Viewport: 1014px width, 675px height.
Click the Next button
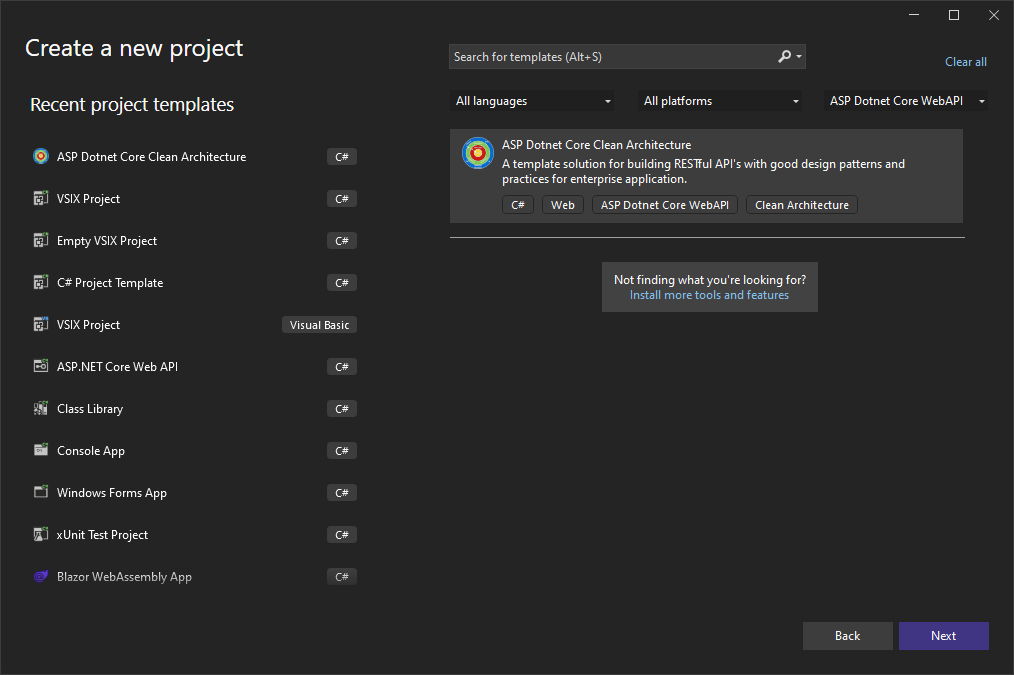(x=943, y=635)
